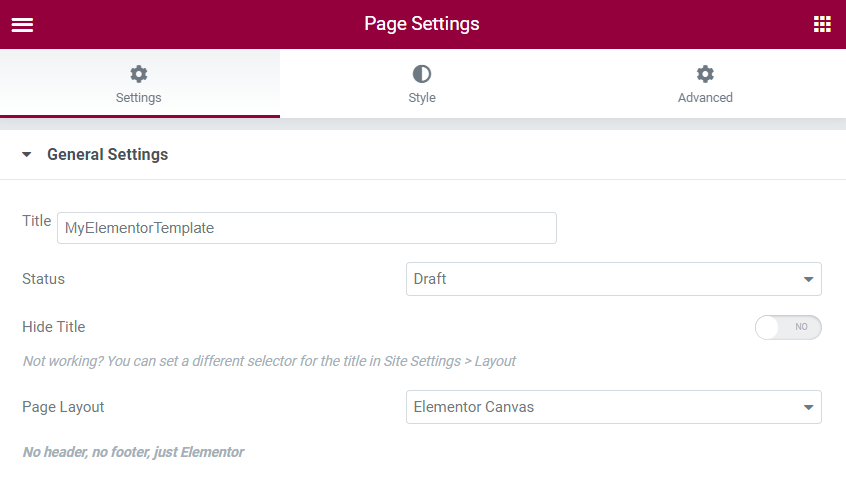This screenshot has width=846, height=479.
Task: Click into the Title input field
Action: click(306, 228)
